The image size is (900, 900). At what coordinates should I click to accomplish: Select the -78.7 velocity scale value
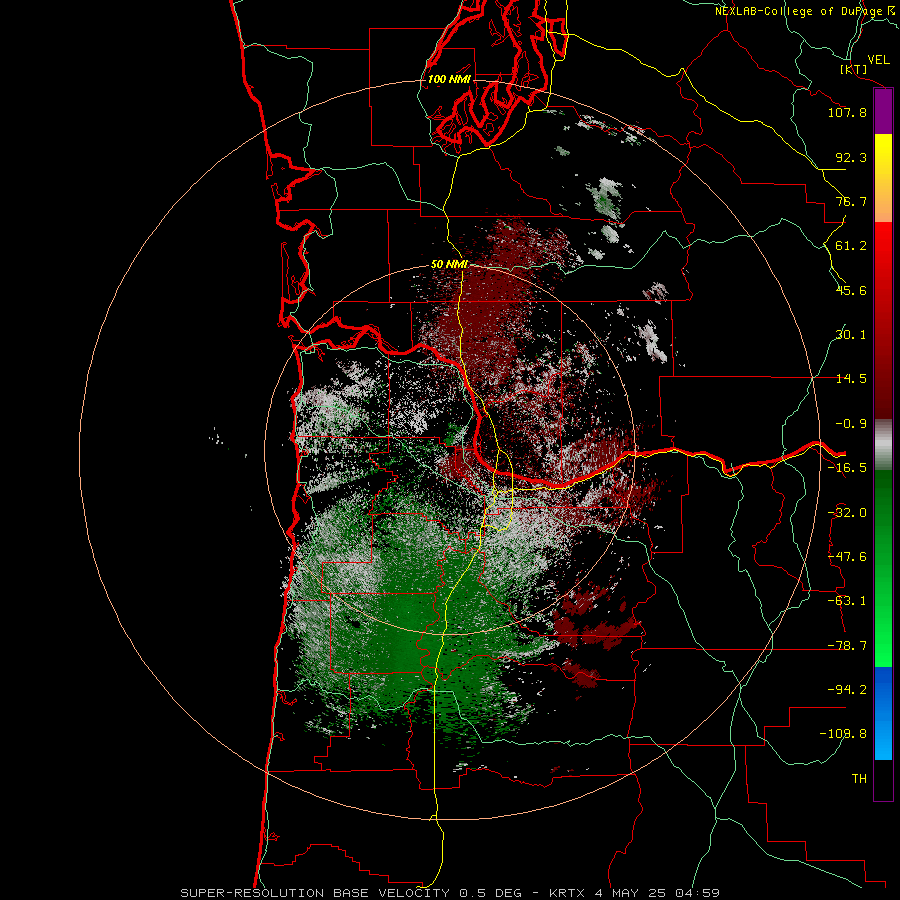coord(847,646)
